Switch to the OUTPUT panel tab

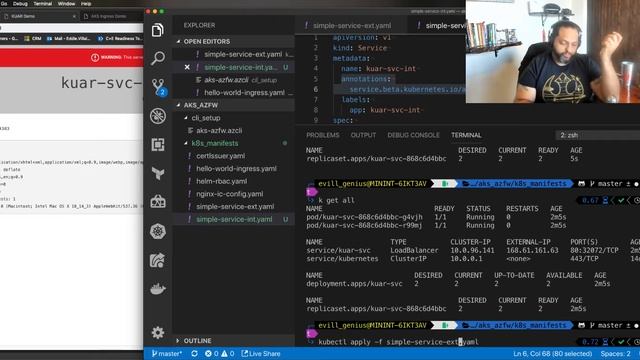(x=363, y=135)
